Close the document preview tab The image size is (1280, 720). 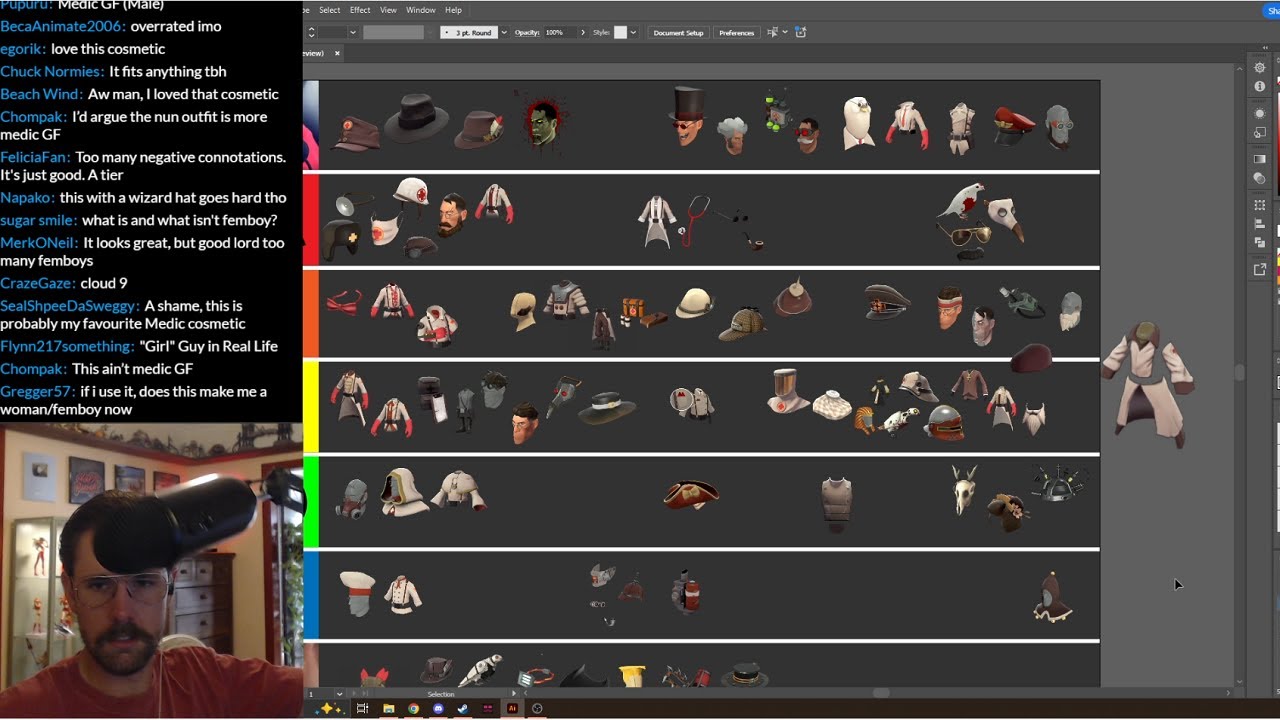click(x=337, y=53)
